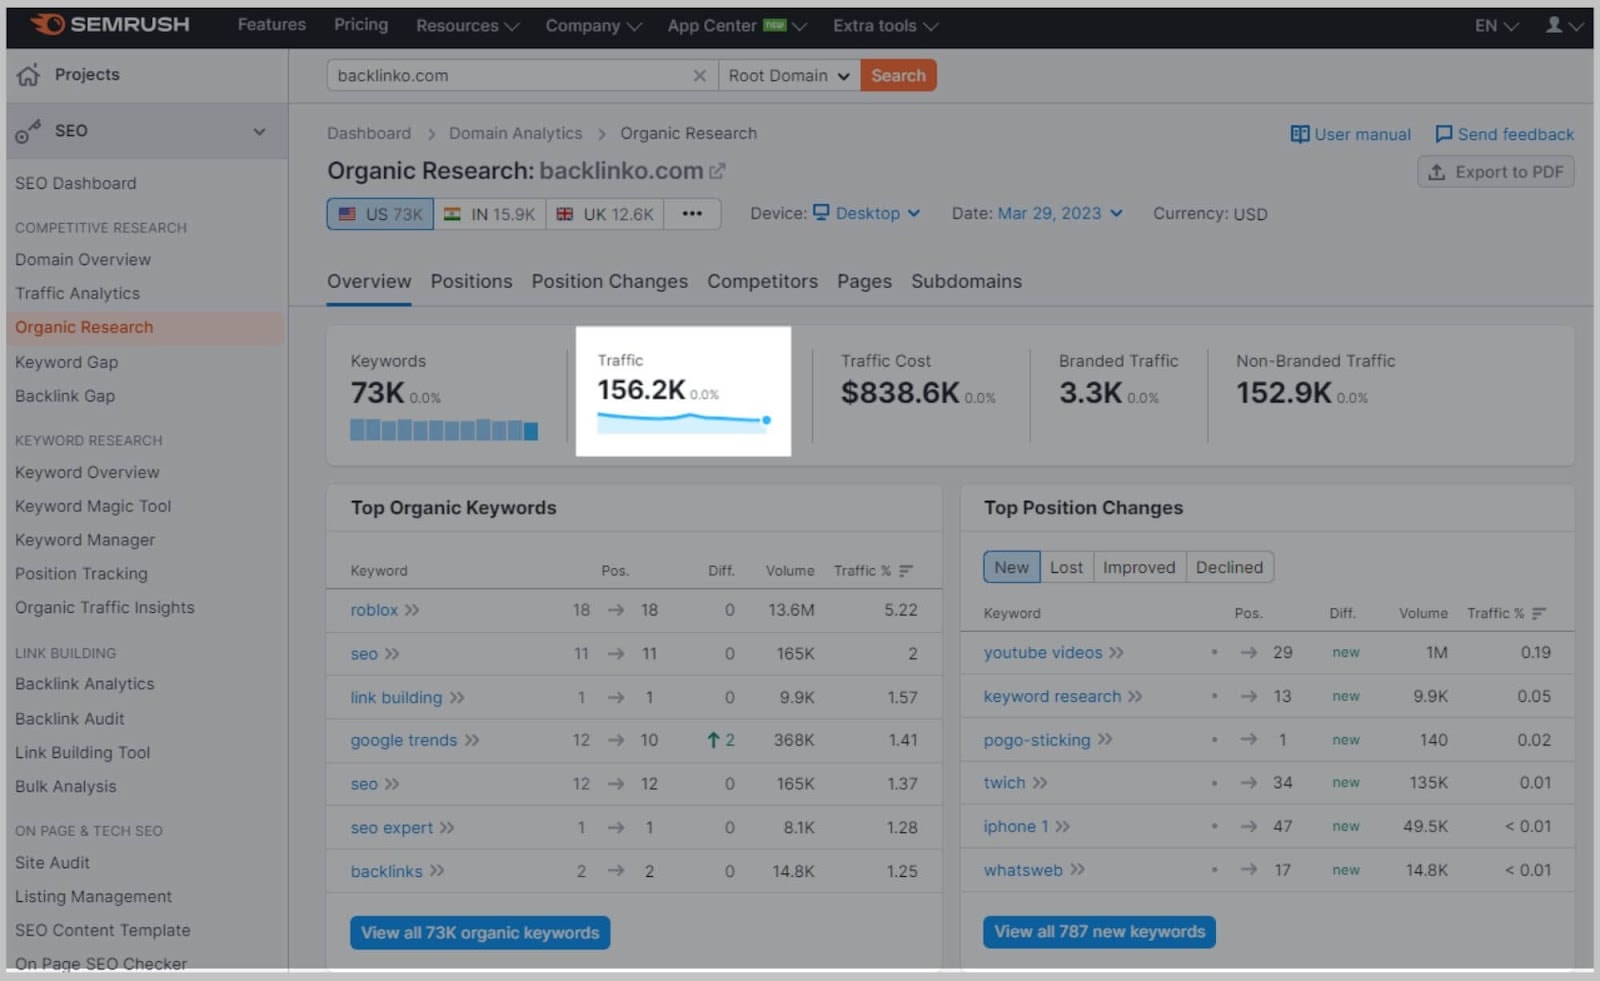1600x981 pixels.
Task: Click the SEO key icon in sidebar
Action: (x=28, y=131)
